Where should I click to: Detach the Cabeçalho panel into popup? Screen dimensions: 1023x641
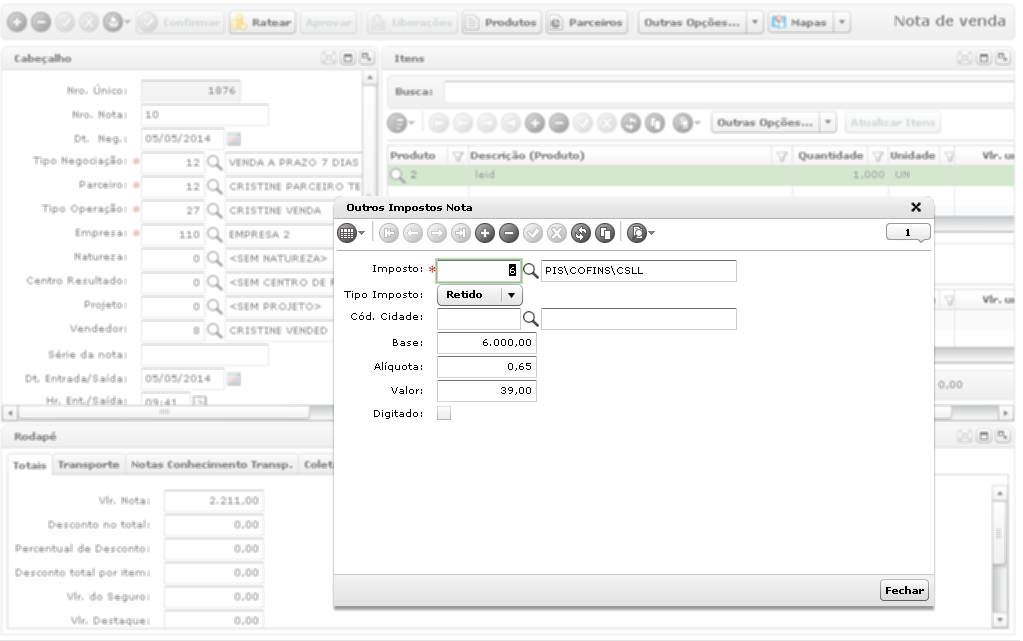366,58
